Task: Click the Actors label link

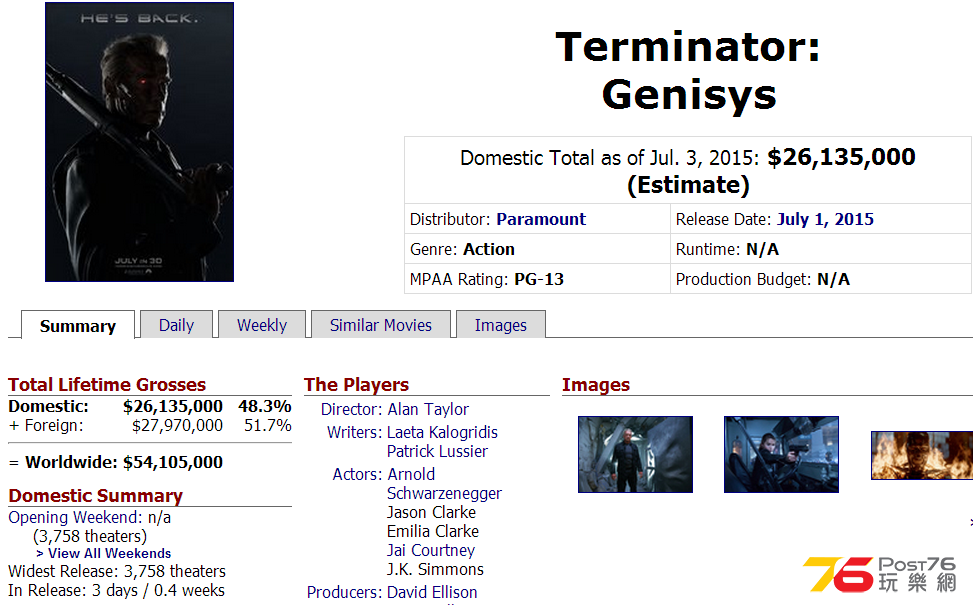Action: pos(357,474)
